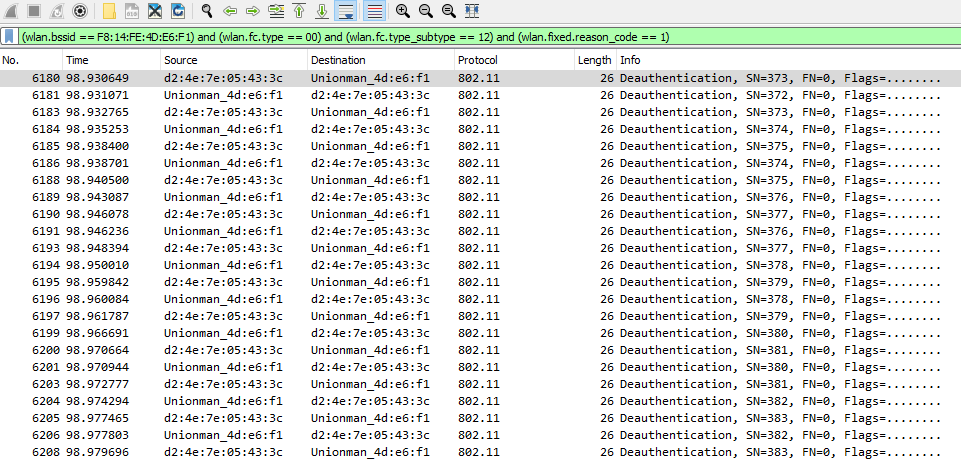961x465 pixels.
Task: Select packet number 6208 row
Action: pyautogui.click(x=480, y=452)
